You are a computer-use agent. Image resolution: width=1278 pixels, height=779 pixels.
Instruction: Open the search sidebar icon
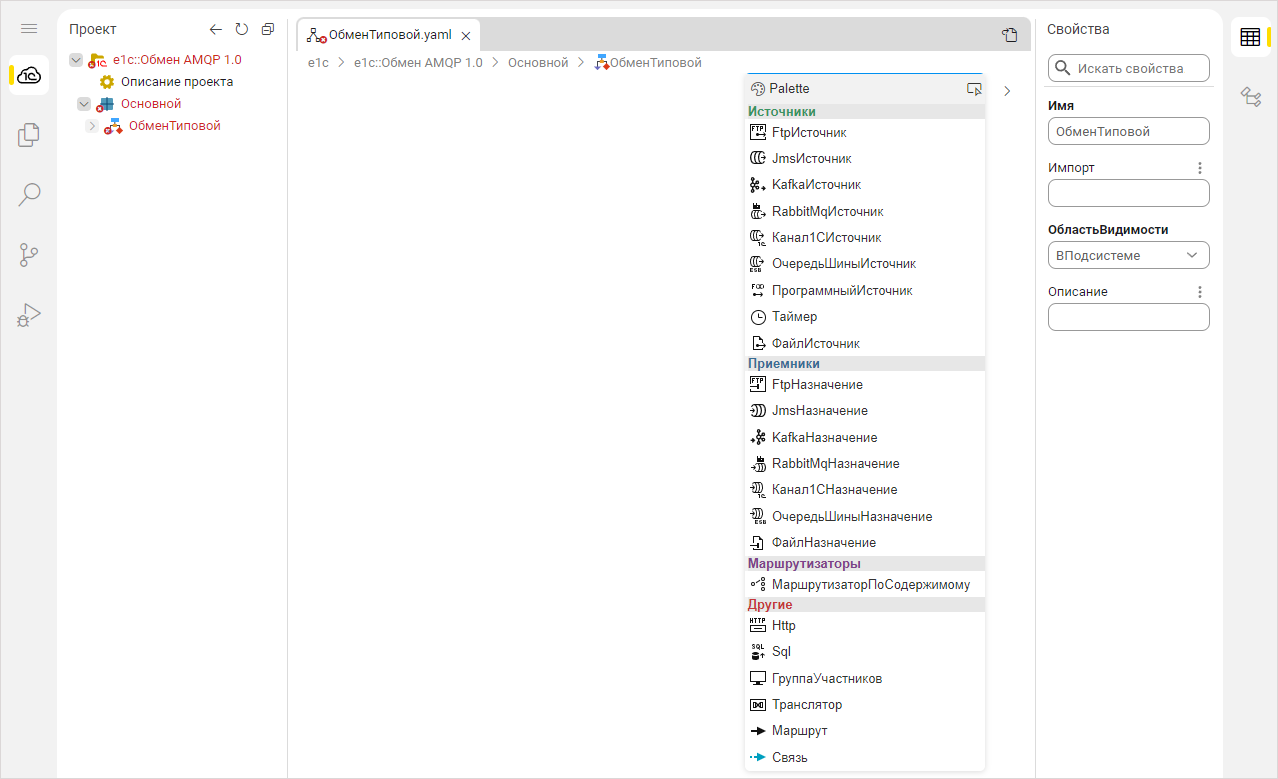point(29,194)
